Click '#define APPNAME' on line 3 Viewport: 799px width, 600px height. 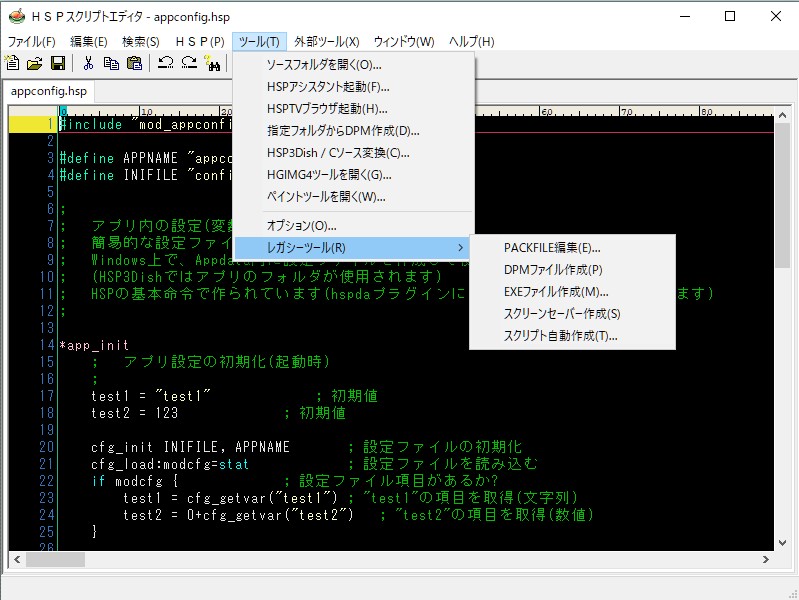click(x=118, y=158)
